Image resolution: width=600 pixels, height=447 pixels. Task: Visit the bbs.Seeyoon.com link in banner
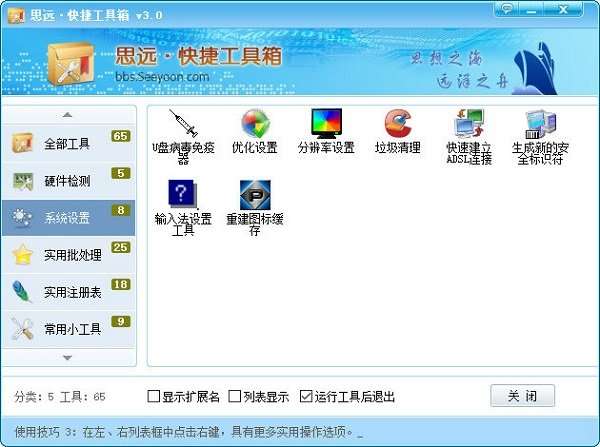click(162, 77)
